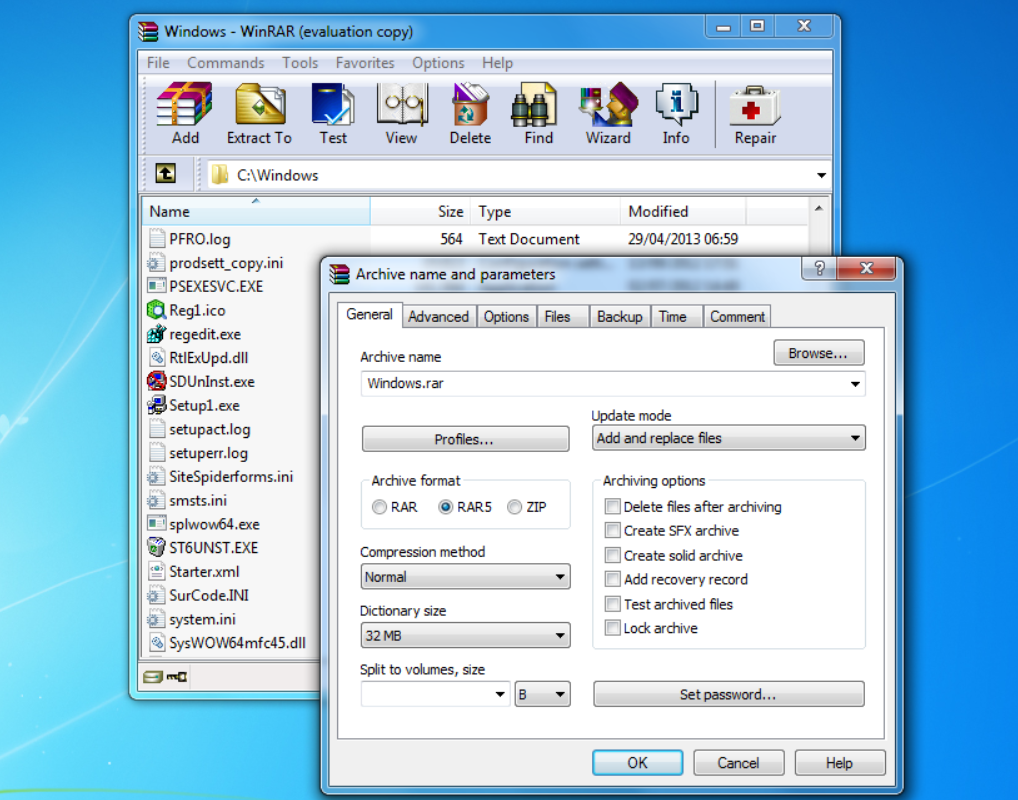Viewport: 1018px width, 800px height.
Task: Open the Commands menu
Action: pos(225,63)
